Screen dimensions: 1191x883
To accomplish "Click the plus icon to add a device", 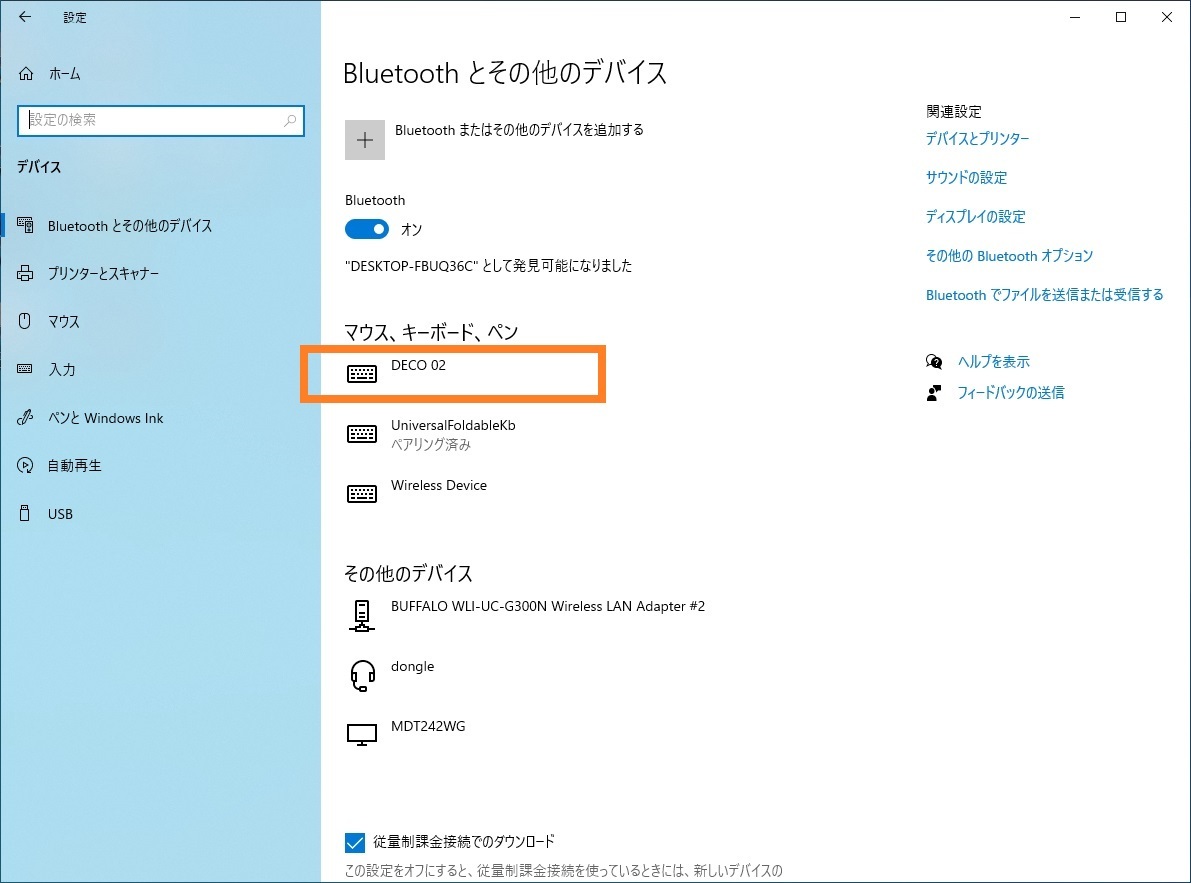I will (x=365, y=140).
